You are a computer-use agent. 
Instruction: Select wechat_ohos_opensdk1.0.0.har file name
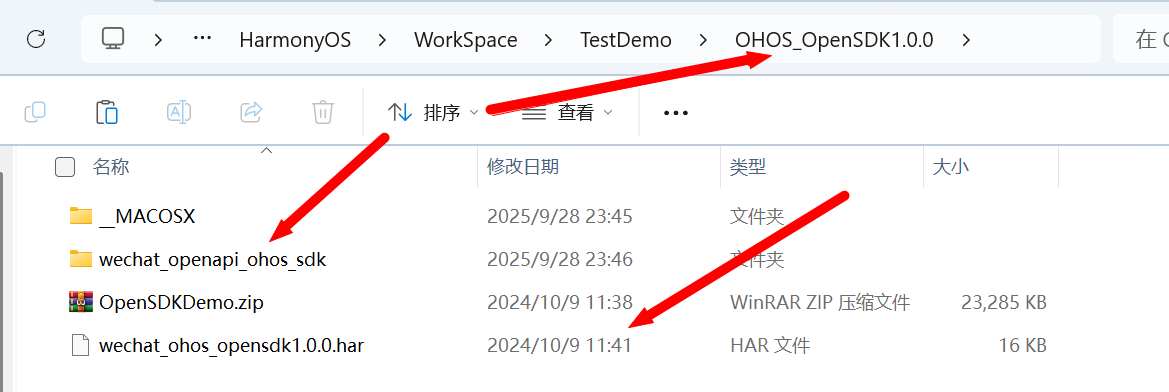(231, 346)
